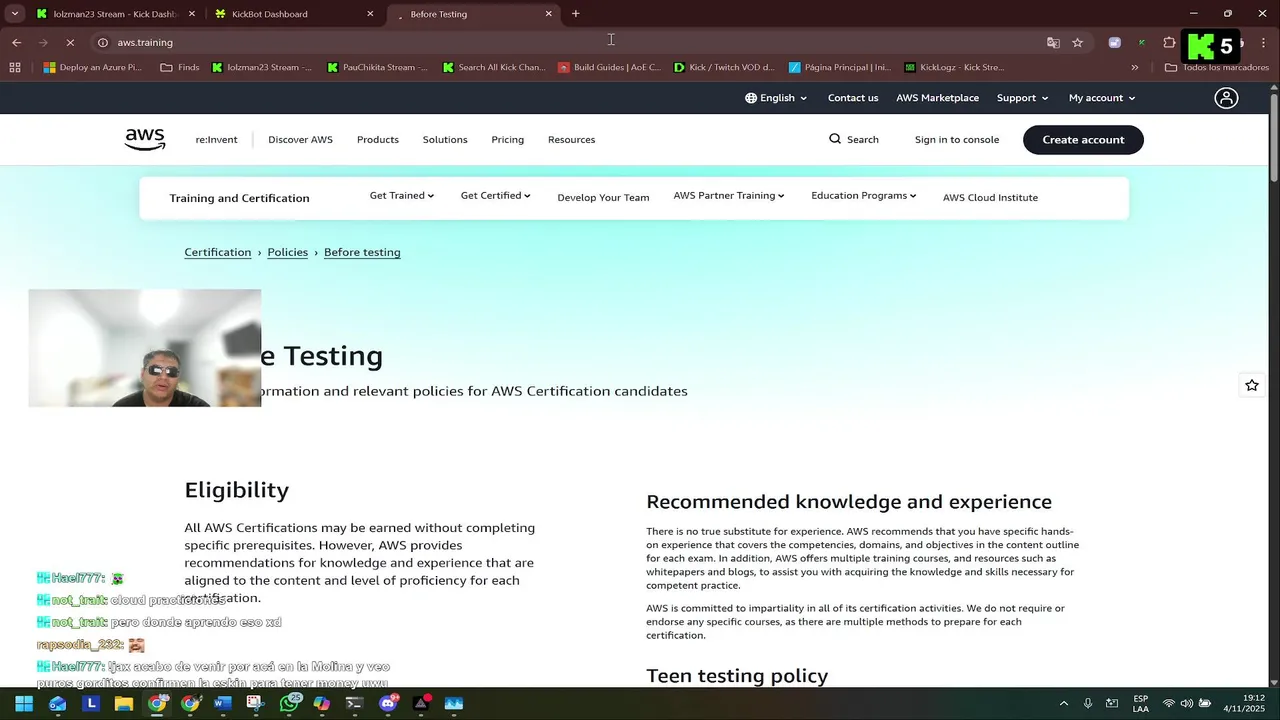Open the Terminal taskbar icon
The height and width of the screenshot is (720, 1280).
tap(353, 704)
